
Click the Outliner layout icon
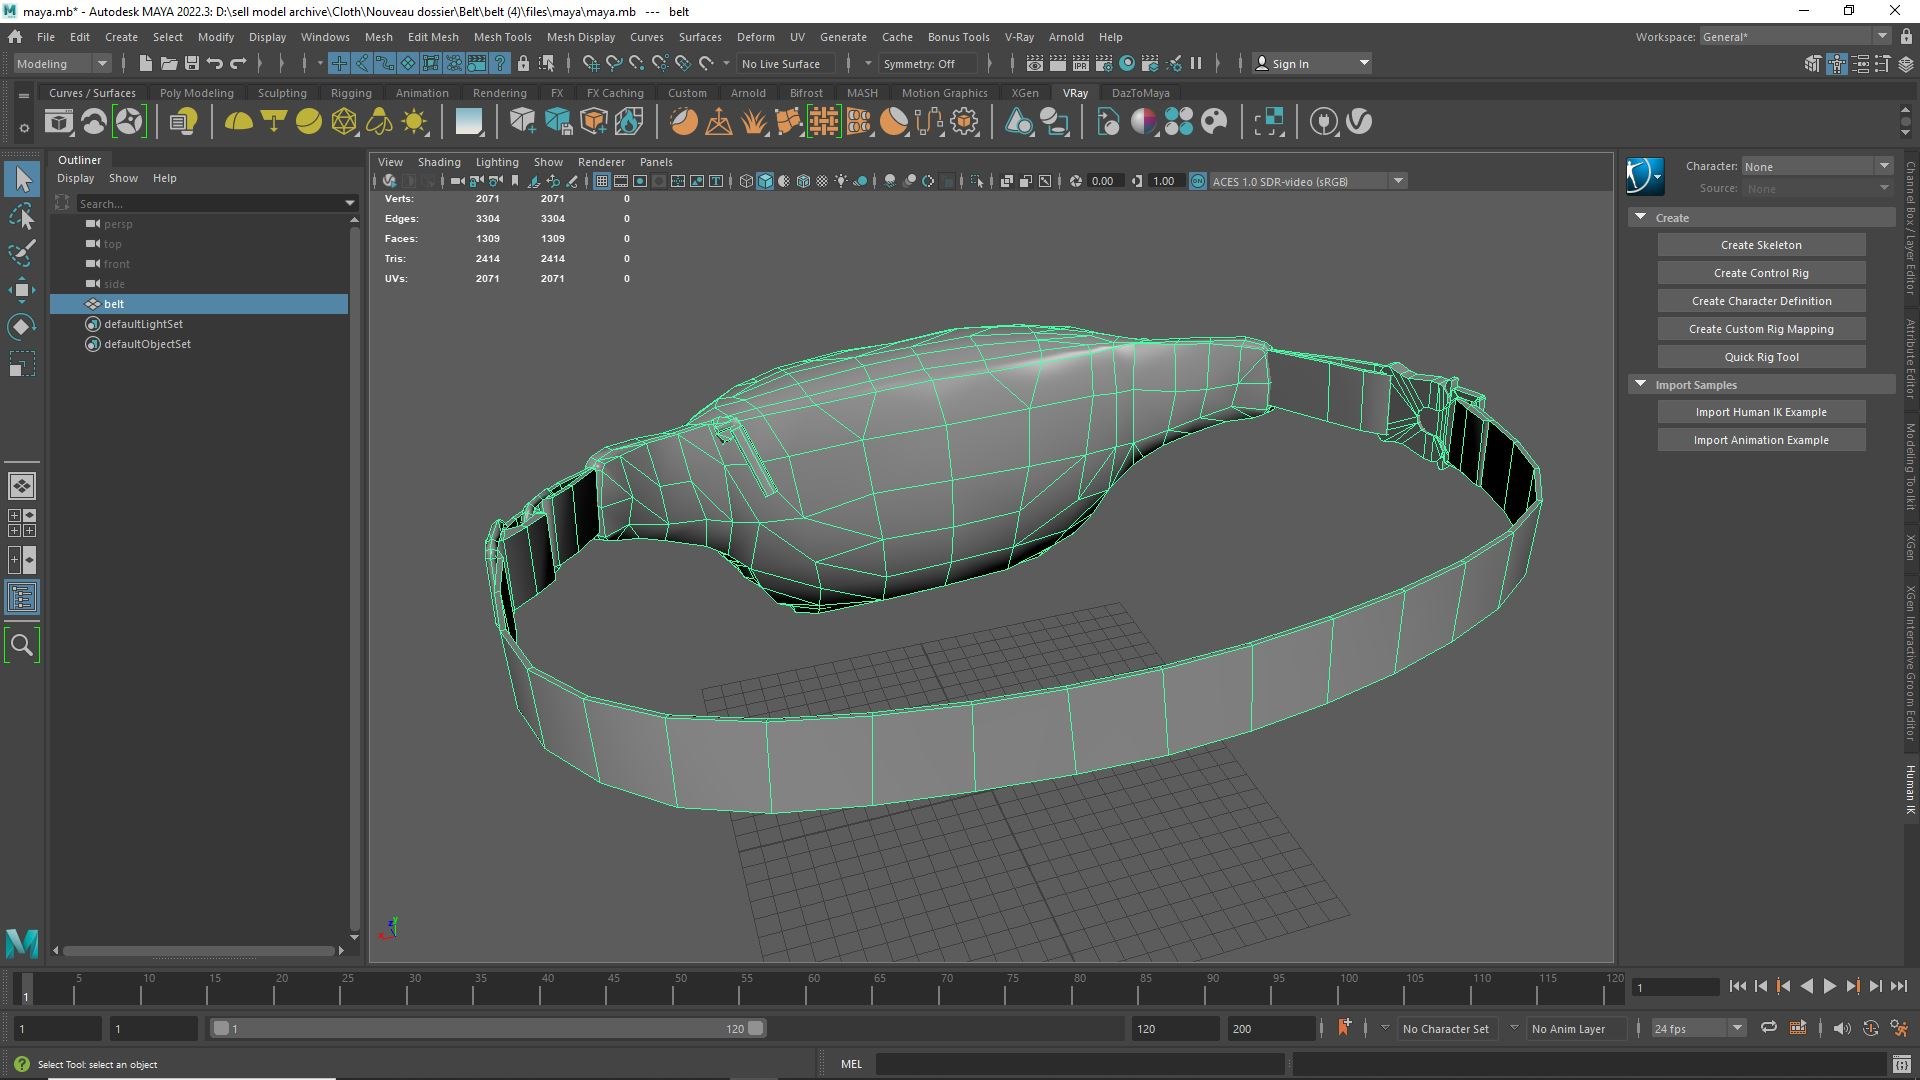[22, 598]
